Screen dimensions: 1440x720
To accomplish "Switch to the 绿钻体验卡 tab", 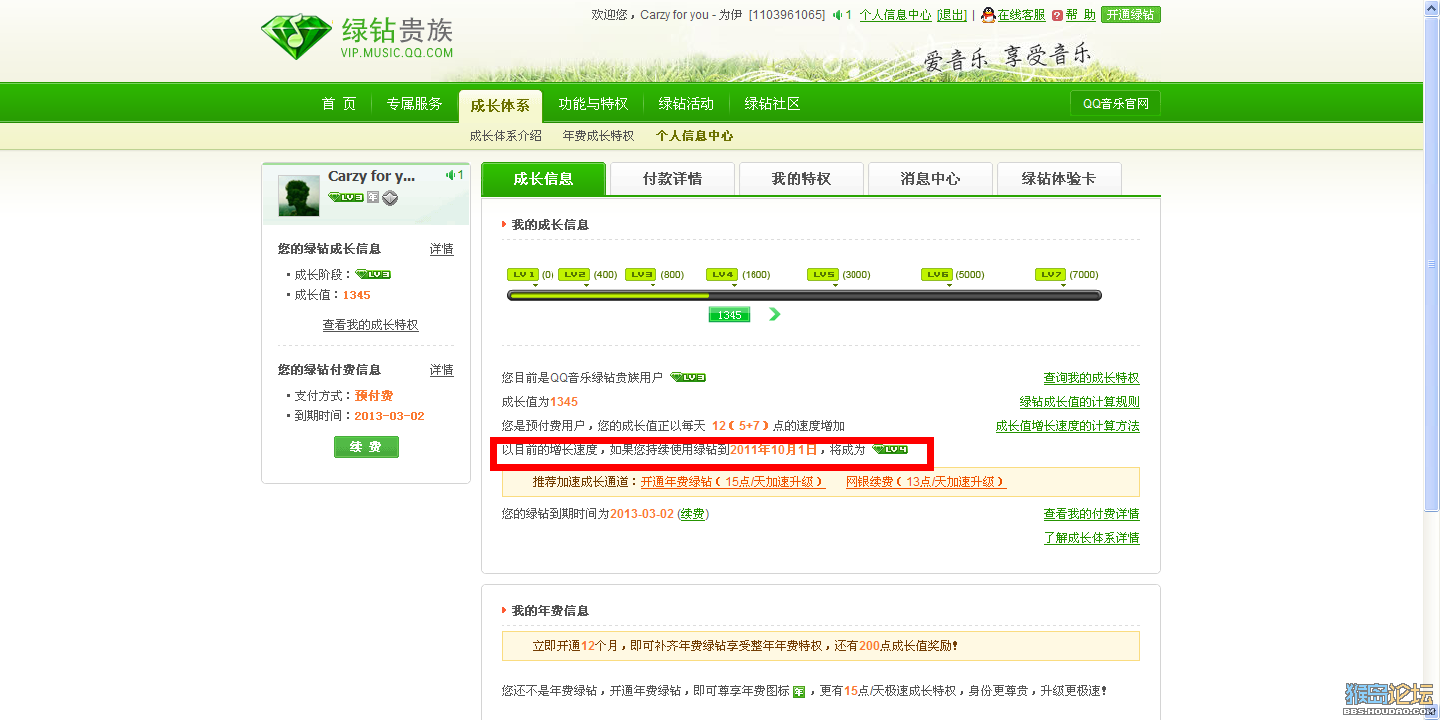I will pyautogui.click(x=1059, y=179).
